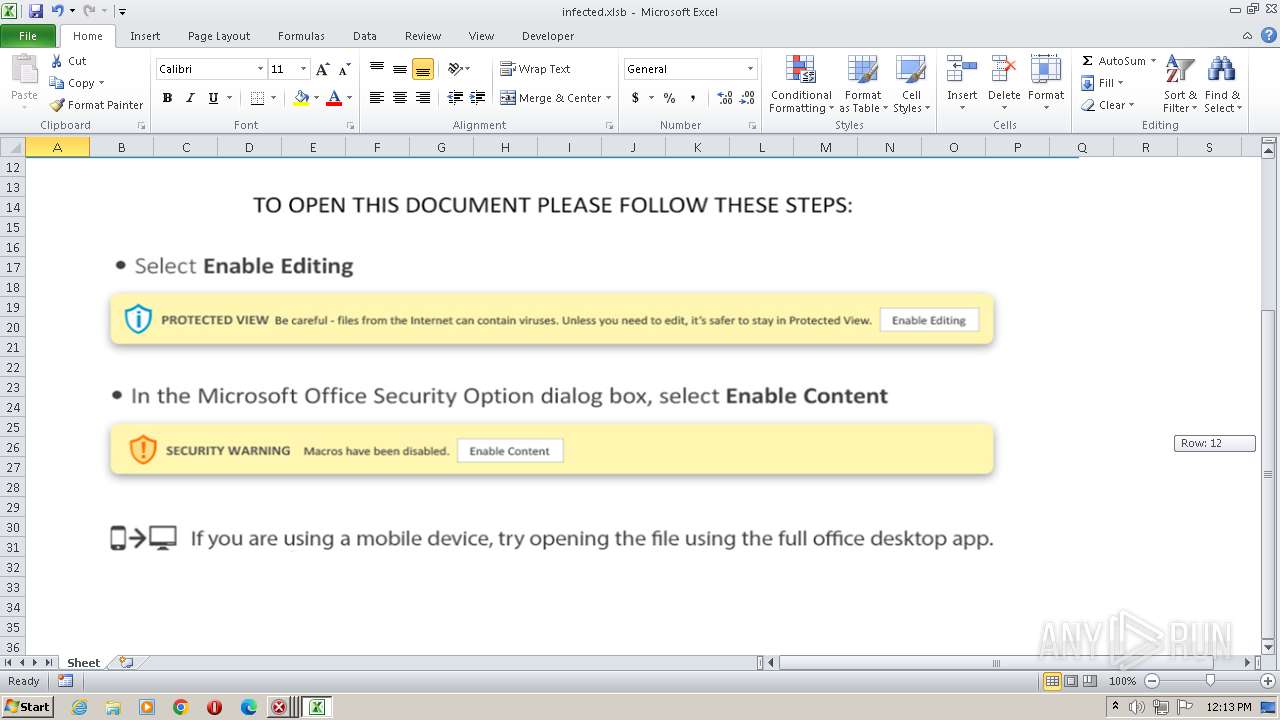This screenshot has height=720, width=1280.
Task: Align text to the right
Action: click(423, 98)
